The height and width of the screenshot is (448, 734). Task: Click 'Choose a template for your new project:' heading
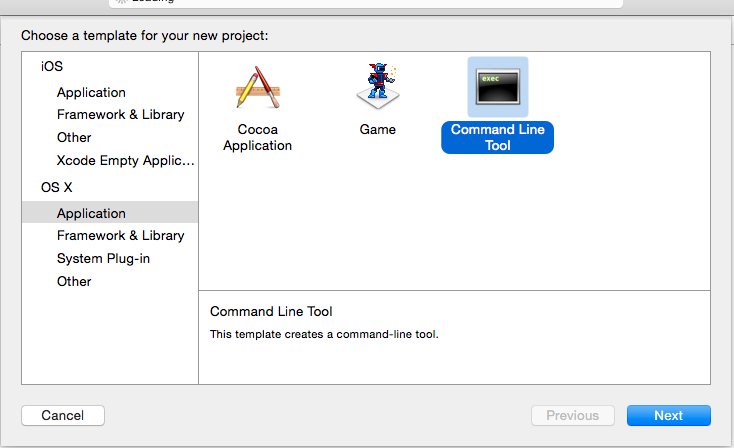tap(145, 36)
